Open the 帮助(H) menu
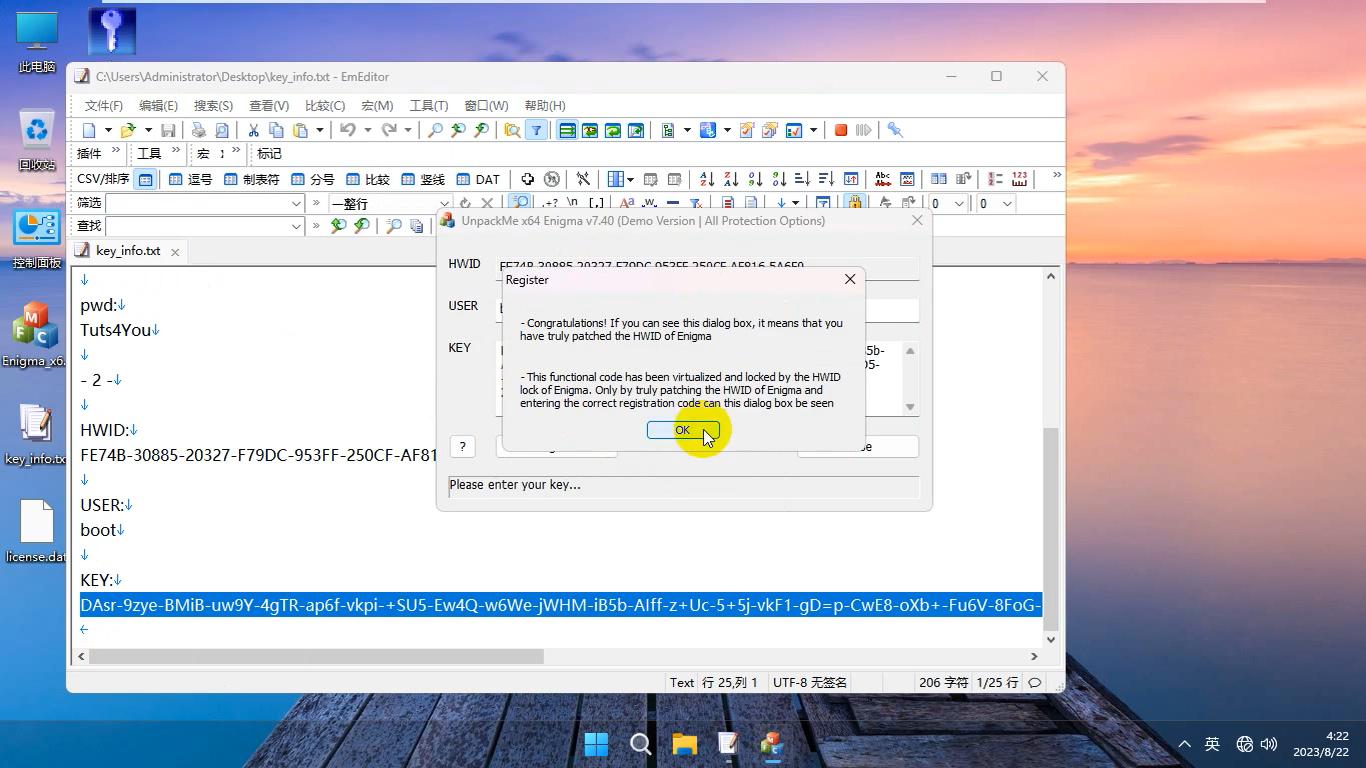Image resolution: width=1366 pixels, height=768 pixels. click(545, 105)
